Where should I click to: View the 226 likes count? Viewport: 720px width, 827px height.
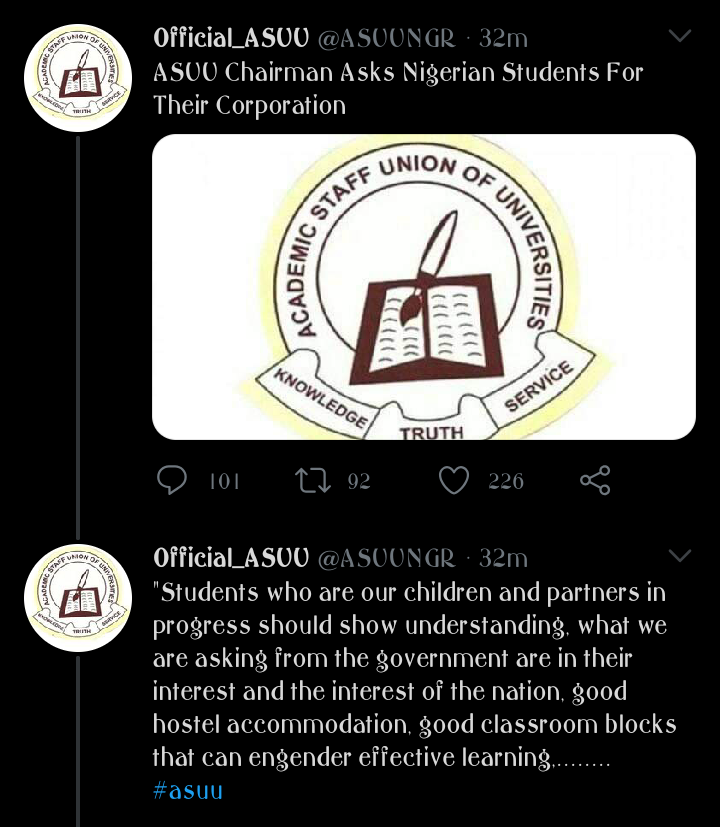coord(506,481)
